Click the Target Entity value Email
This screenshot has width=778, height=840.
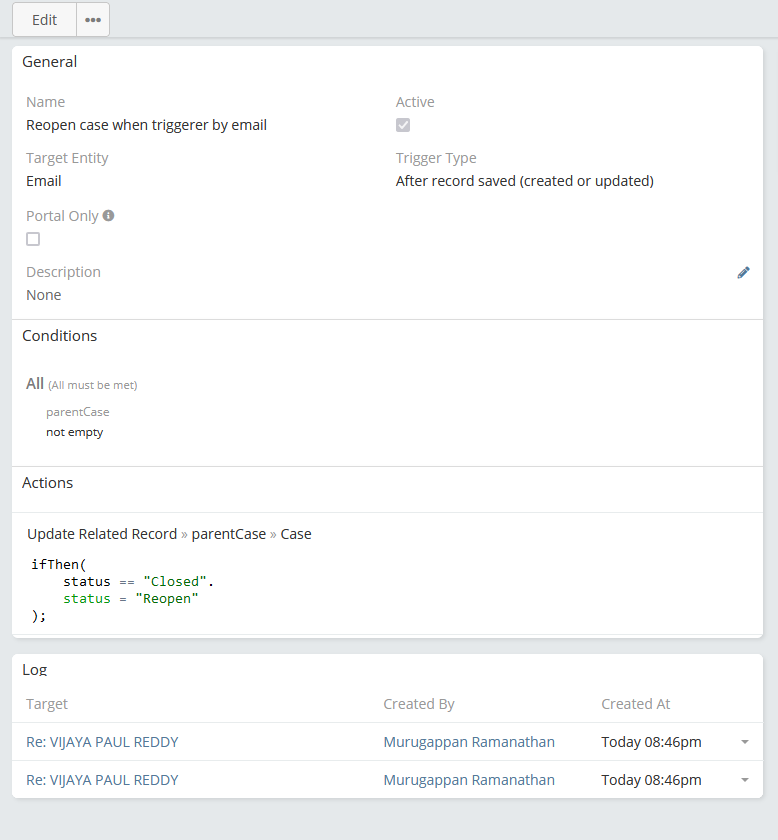point(44,181)
